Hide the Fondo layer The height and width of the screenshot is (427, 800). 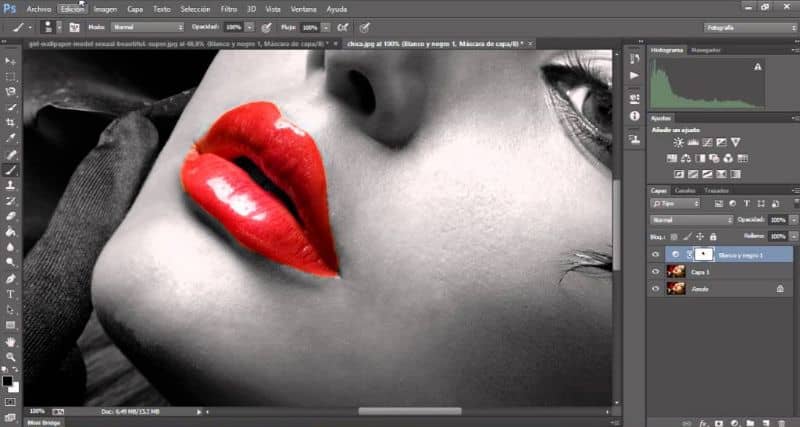click(x=656, y=289)
